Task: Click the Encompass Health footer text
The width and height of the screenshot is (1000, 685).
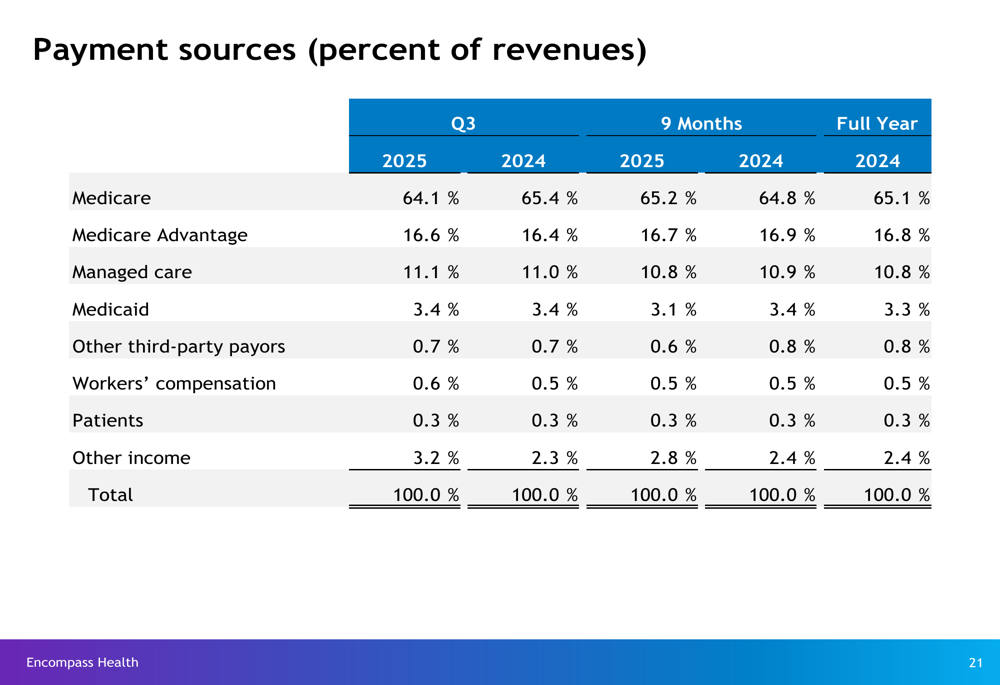Action: click(82, 662)
